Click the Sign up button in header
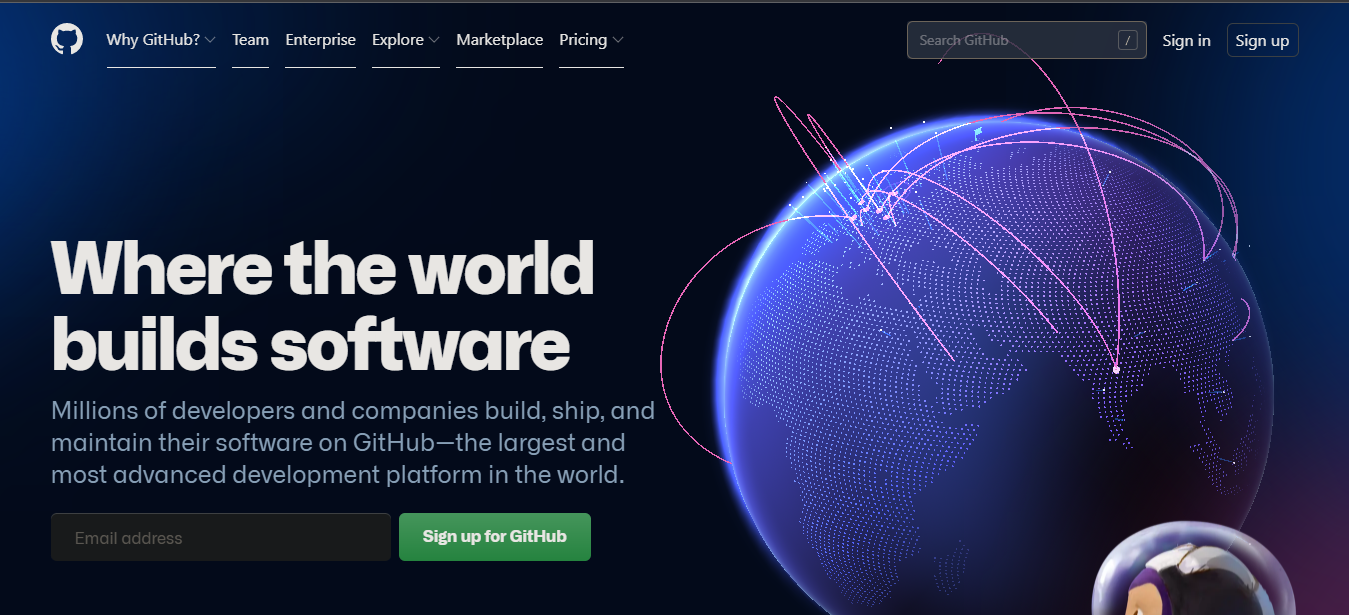Viewport: 1349px width, 615px height. coord(1262,40)
